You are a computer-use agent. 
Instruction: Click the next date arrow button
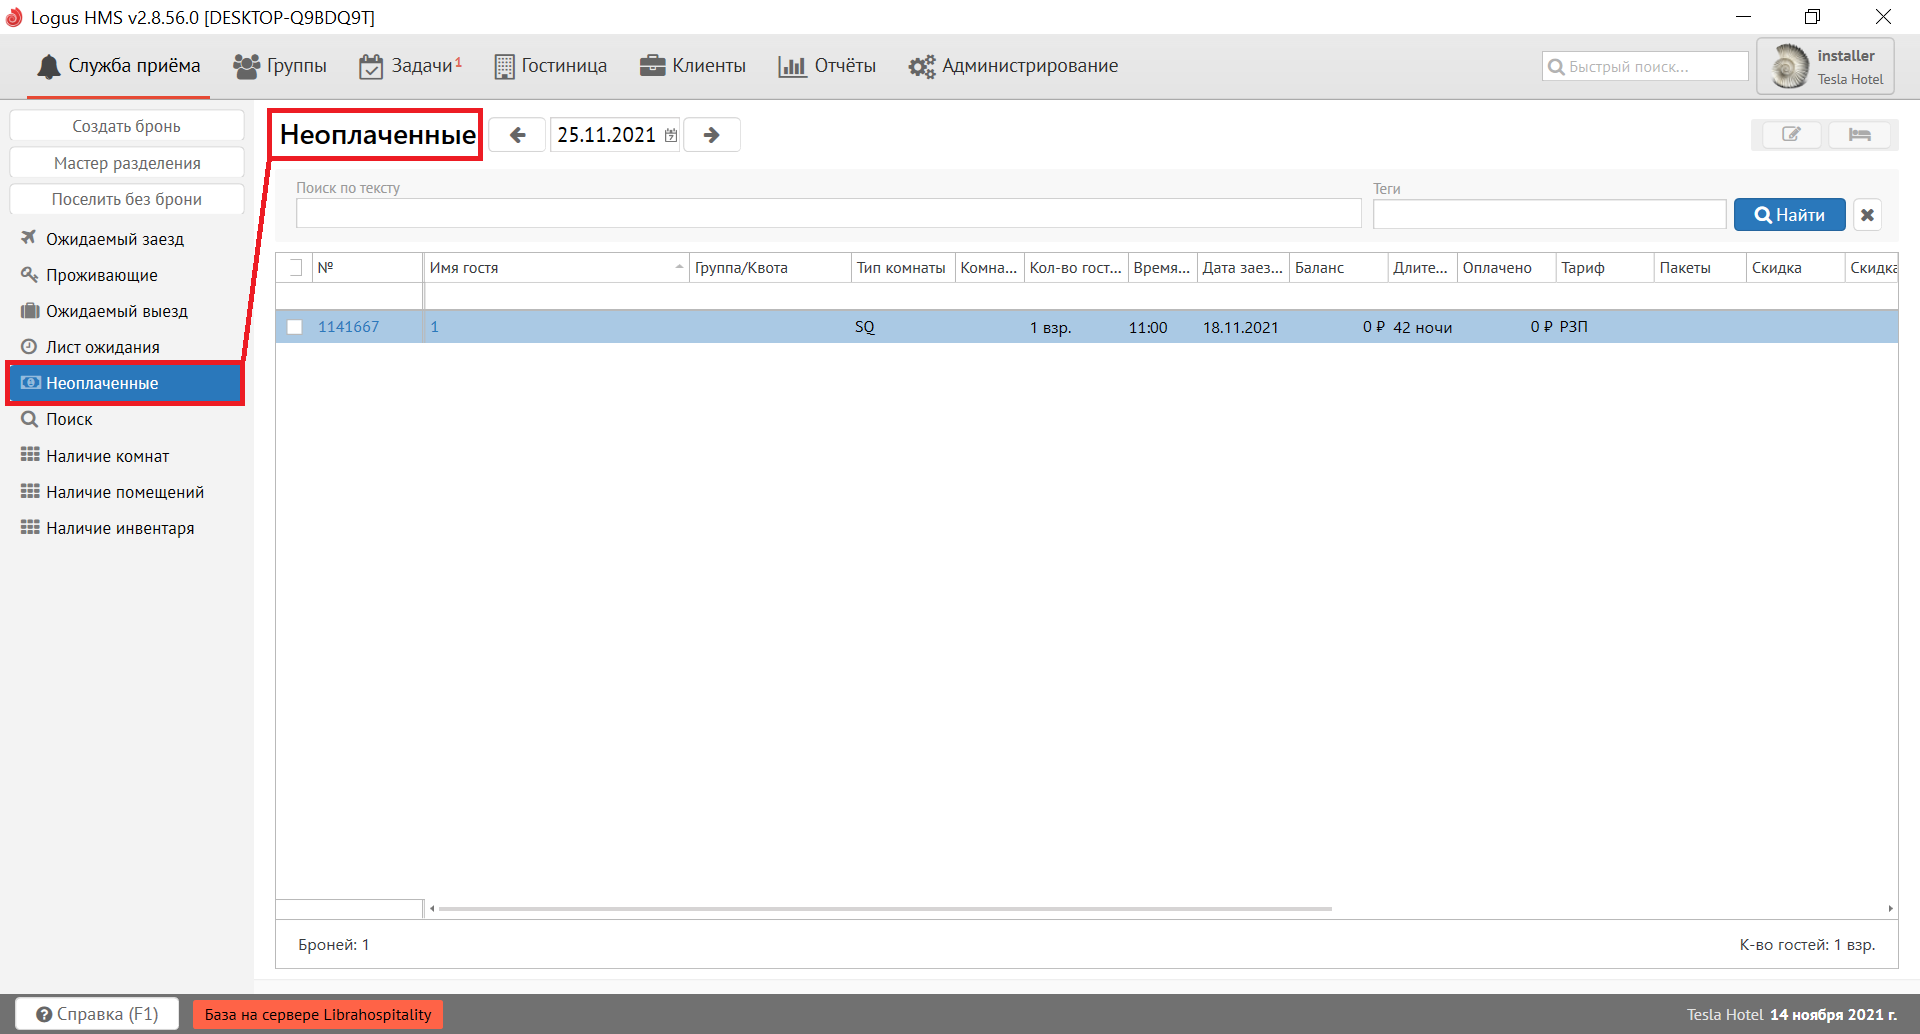(x=711, y=135)
